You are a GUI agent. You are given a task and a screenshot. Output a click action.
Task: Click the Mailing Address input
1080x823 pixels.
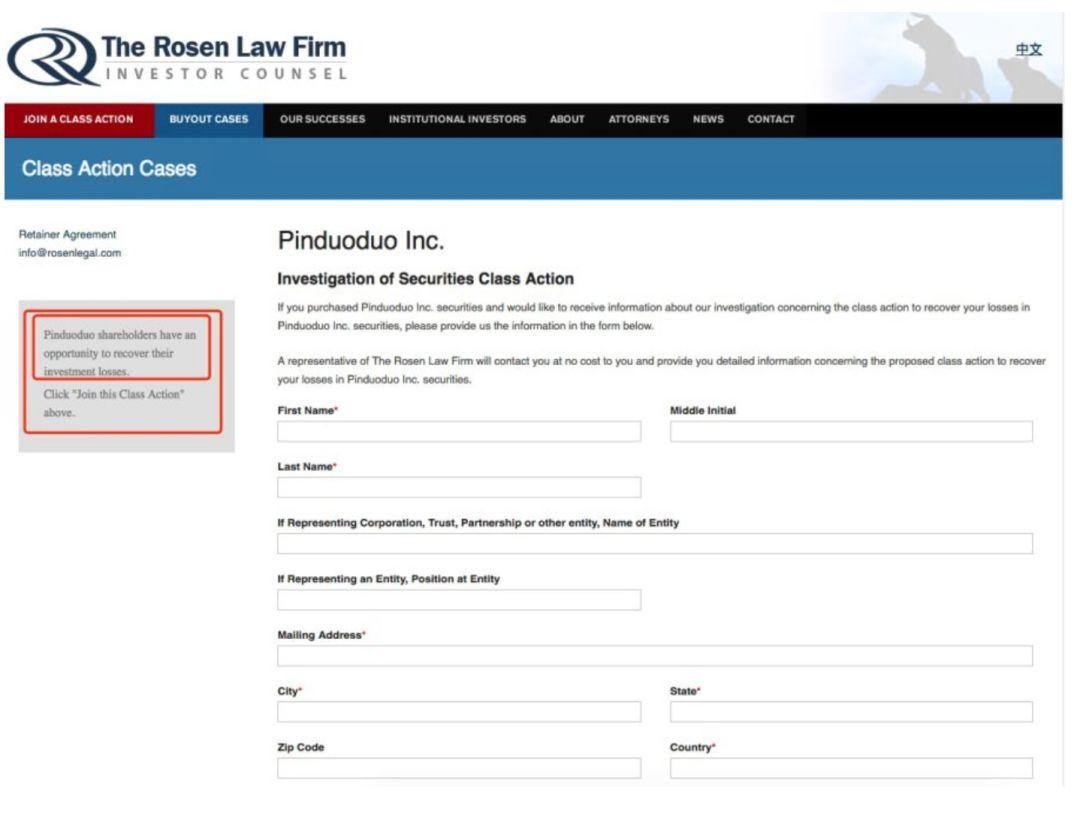click(655, 656)
